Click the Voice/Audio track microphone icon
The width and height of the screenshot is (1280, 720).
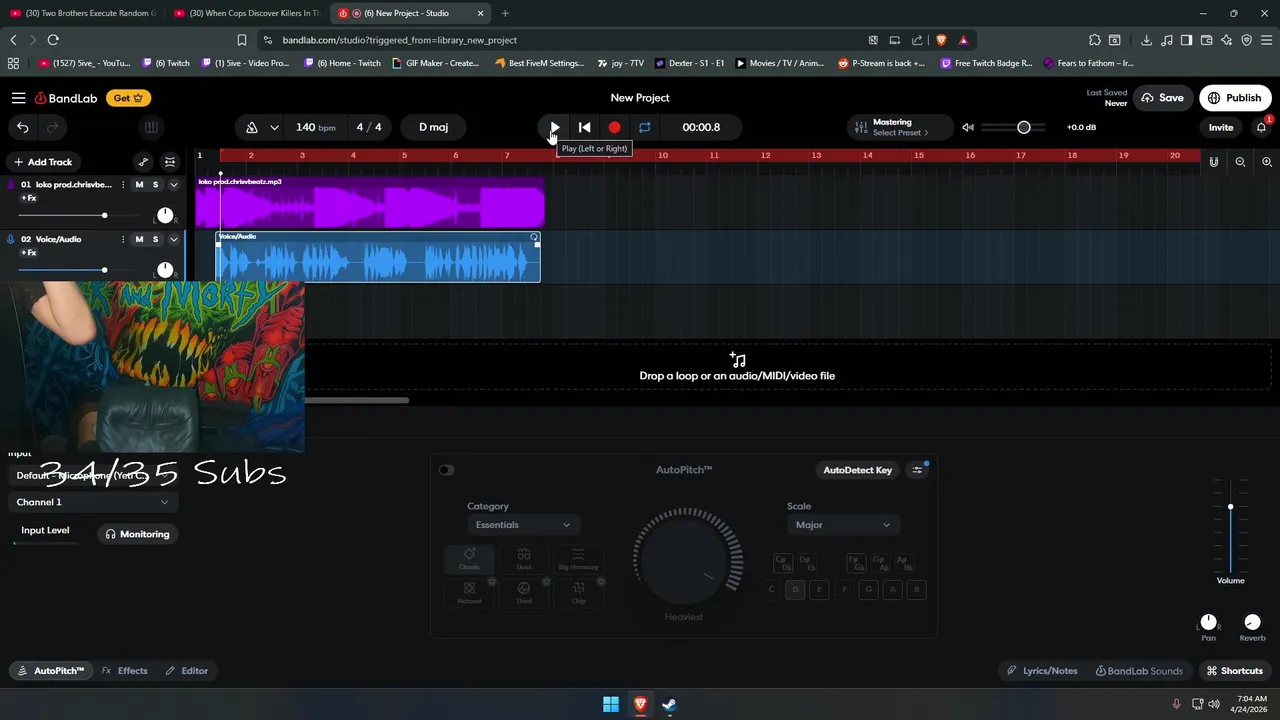[11, 239]
